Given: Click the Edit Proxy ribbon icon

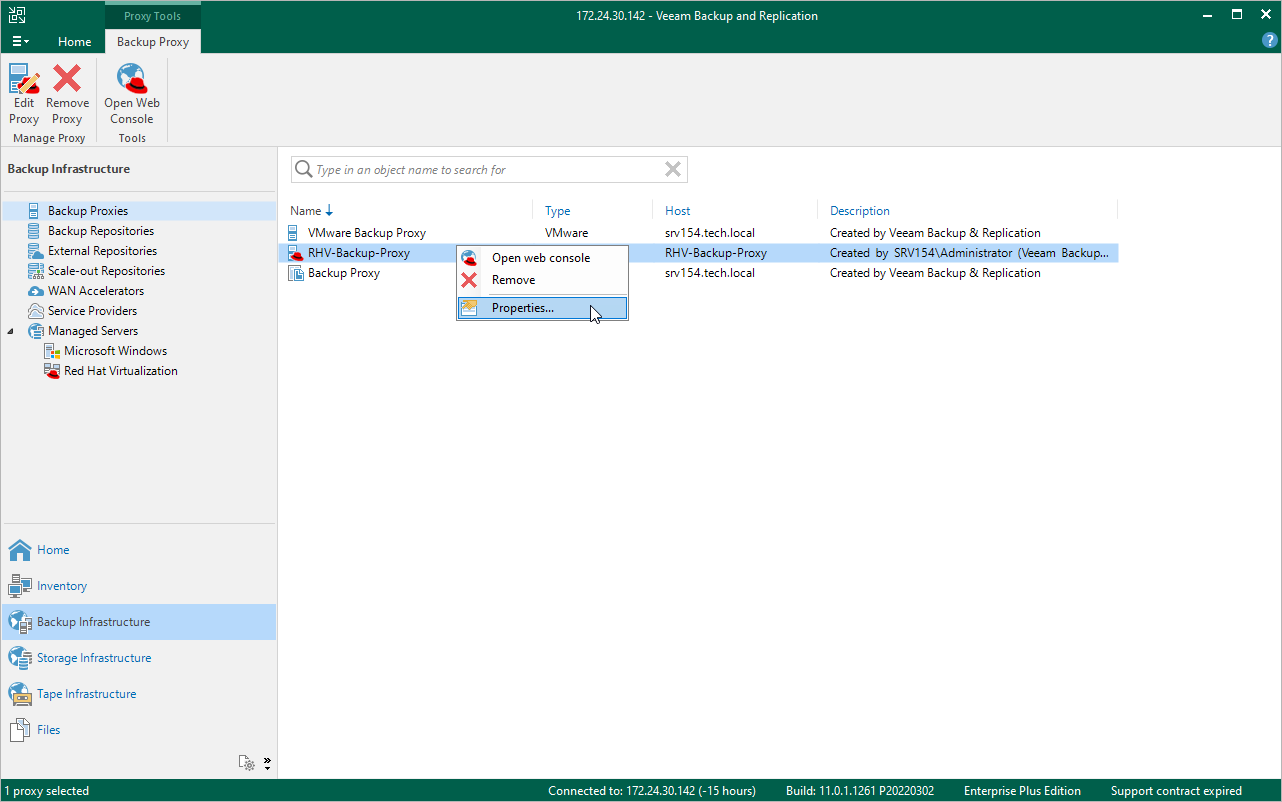Looking at the screenshot, I should click(x=24, y=80).
